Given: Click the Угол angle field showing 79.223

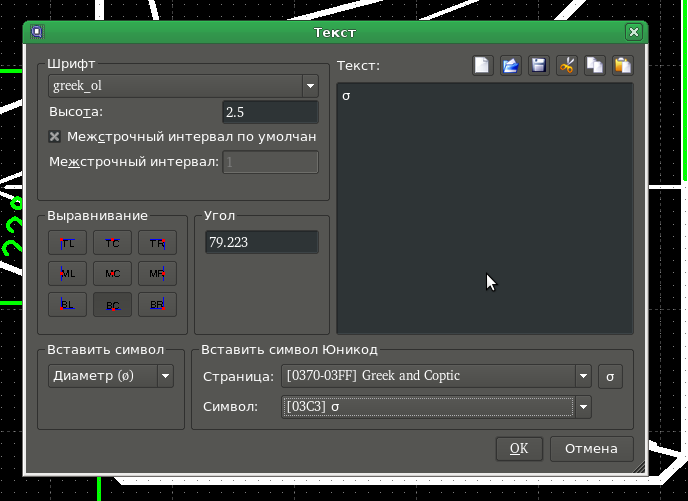Looking at the screenshot, I should [x=261, y=242].
